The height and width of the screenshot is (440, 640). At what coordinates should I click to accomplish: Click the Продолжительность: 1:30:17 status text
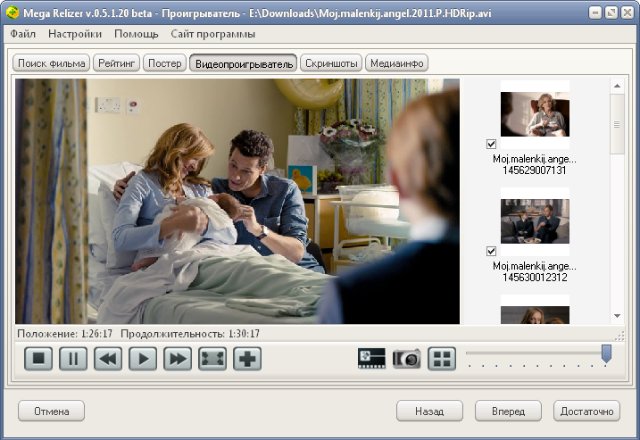point(190,334)
